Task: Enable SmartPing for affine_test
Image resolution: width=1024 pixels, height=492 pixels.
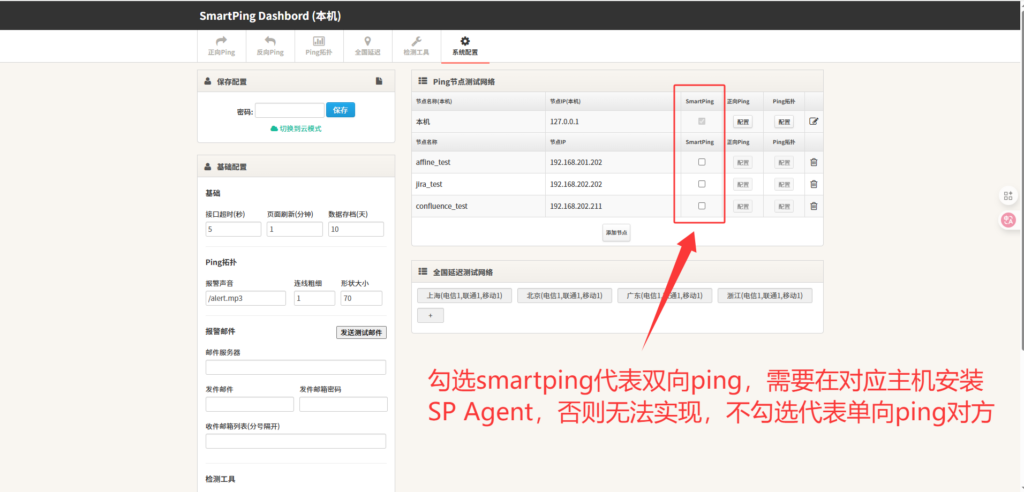Action: pyautogui.click(x=701, y=162)
